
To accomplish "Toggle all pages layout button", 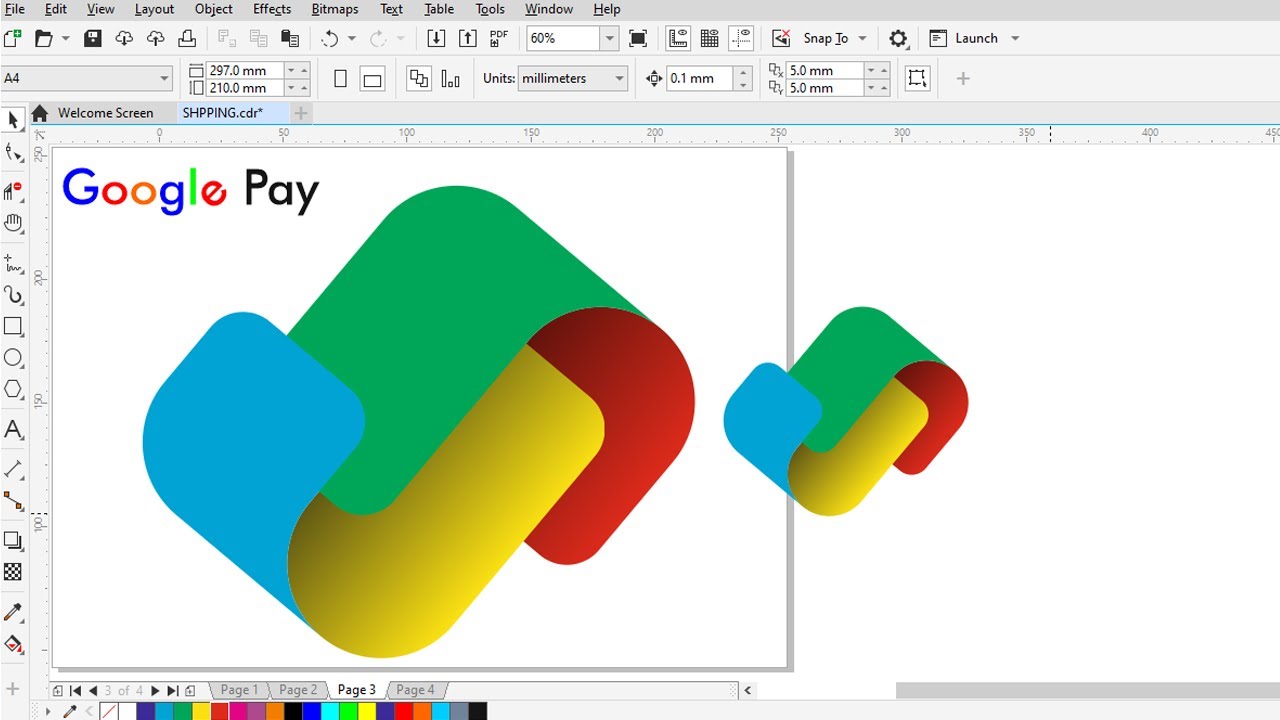I will coord(419,79).
